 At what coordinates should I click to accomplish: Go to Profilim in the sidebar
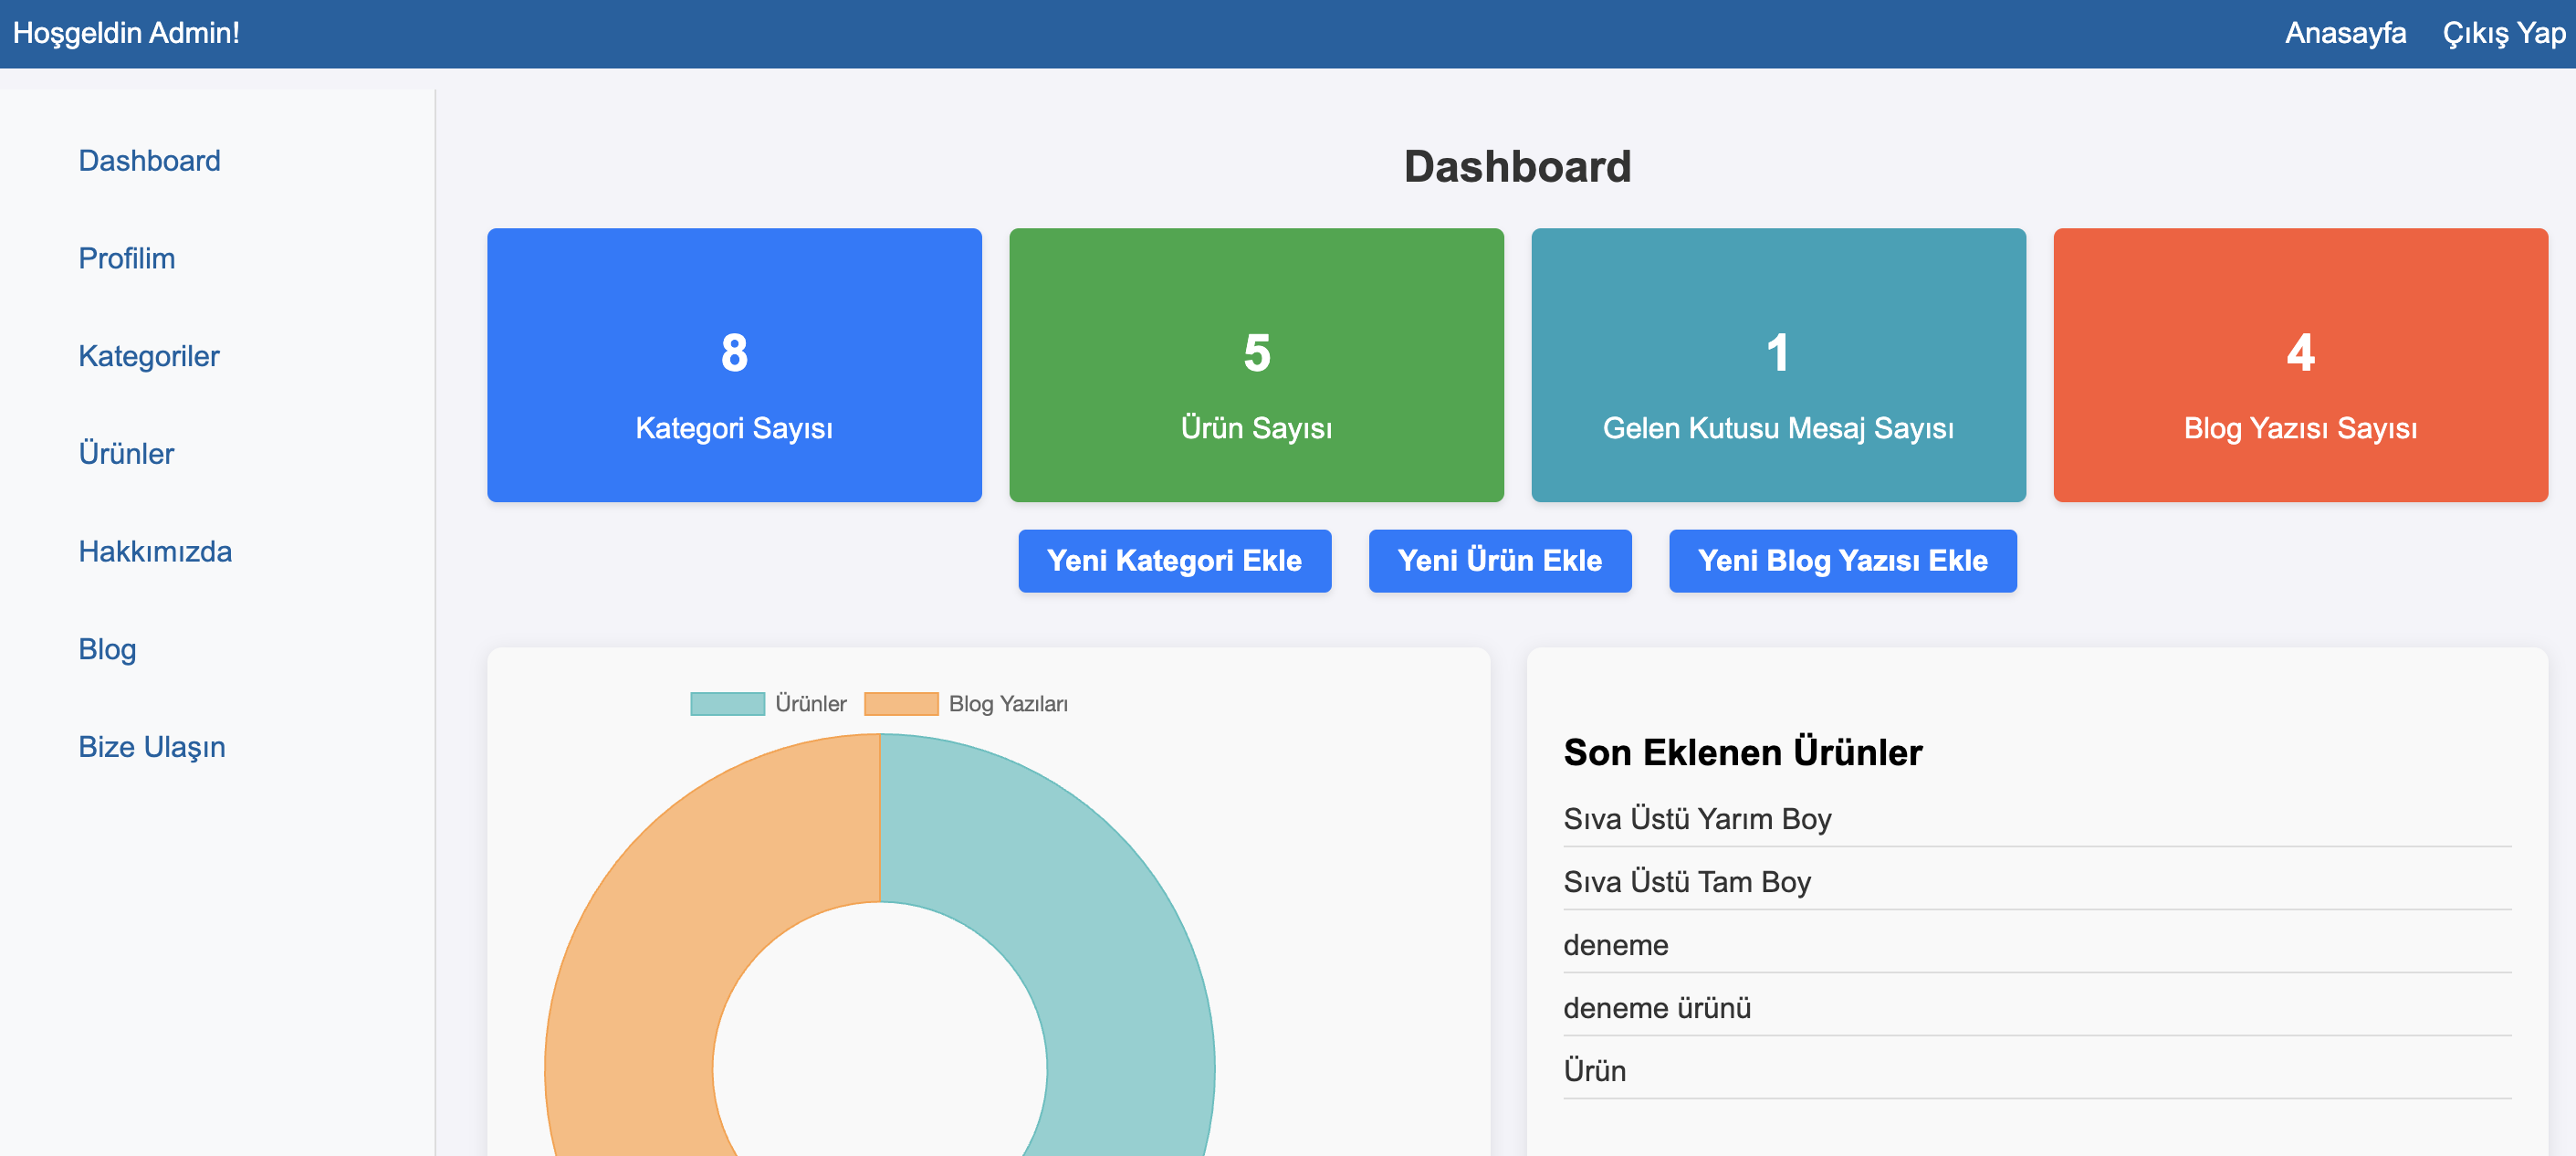pyautogui.click(x=127, y=259)
